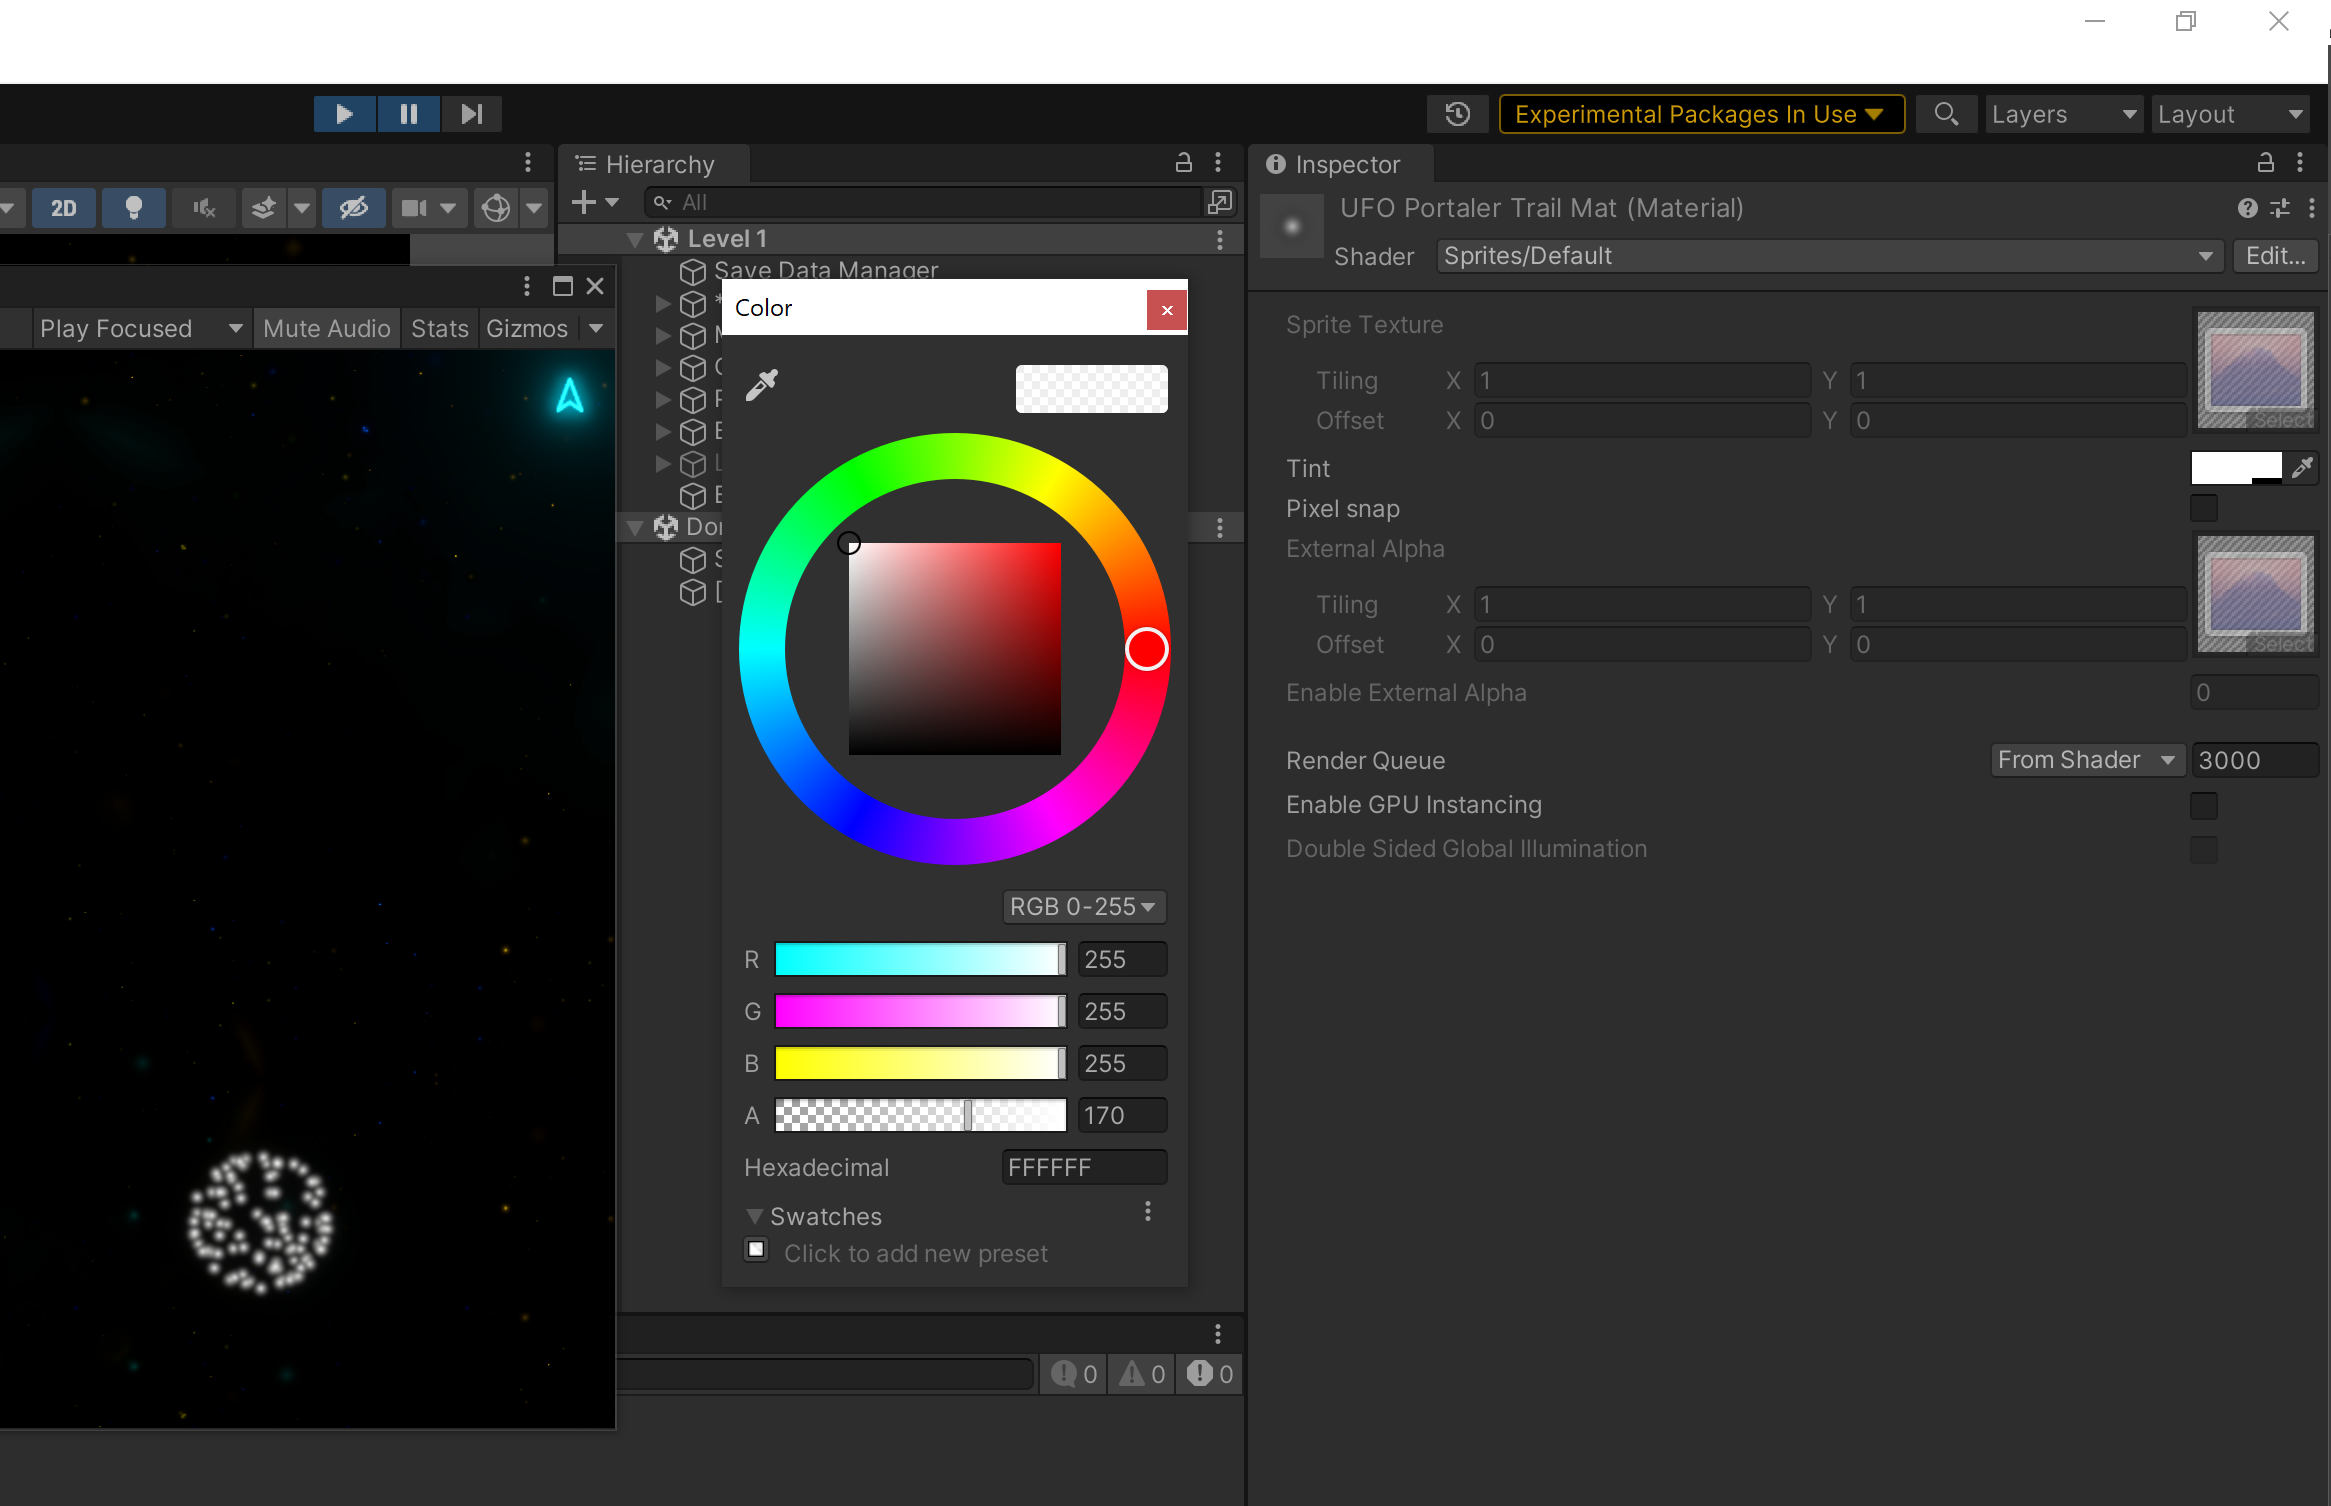Click the Edit button next to the shader
Viewport: 2331px width, 1506px height.
pos(2274,256)
